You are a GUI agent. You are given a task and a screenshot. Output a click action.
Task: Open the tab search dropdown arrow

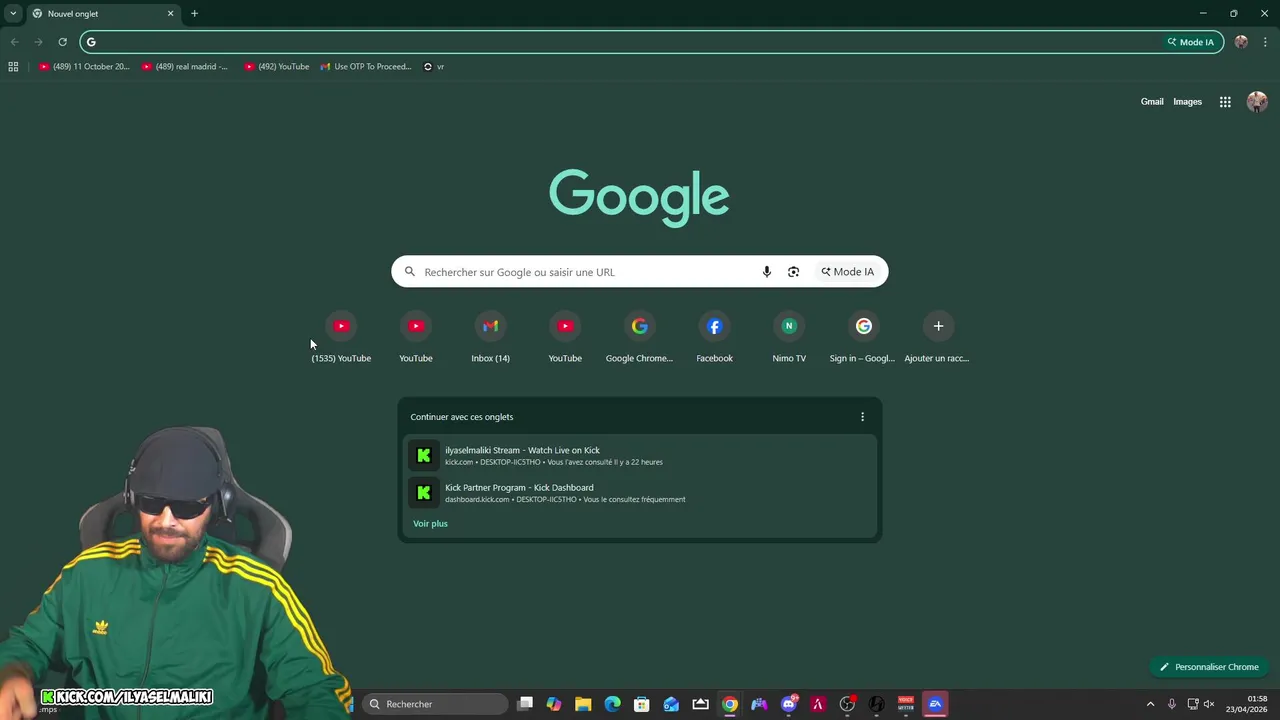coord(13,13)
